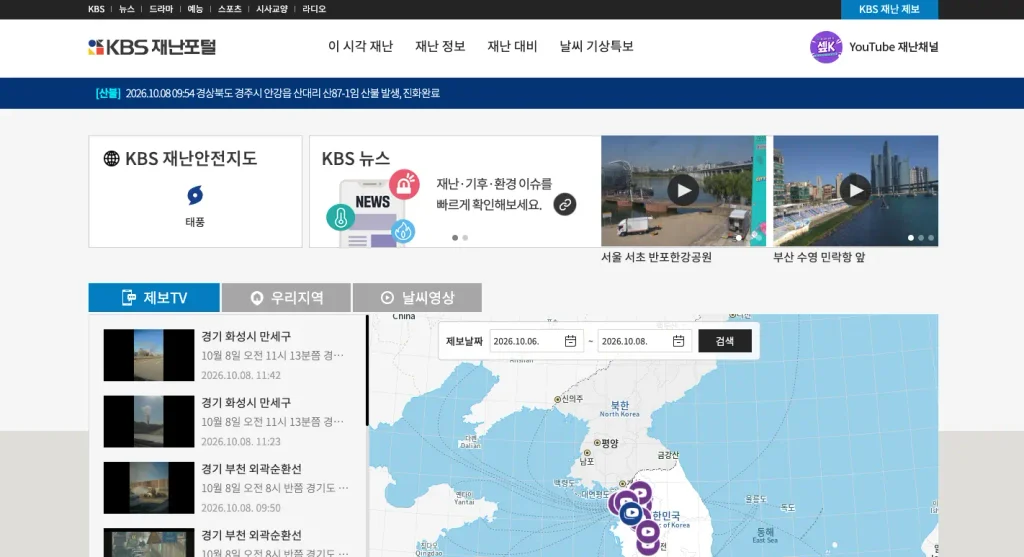Play the 서울 서초 반포한강공원 video

point(683,191)
